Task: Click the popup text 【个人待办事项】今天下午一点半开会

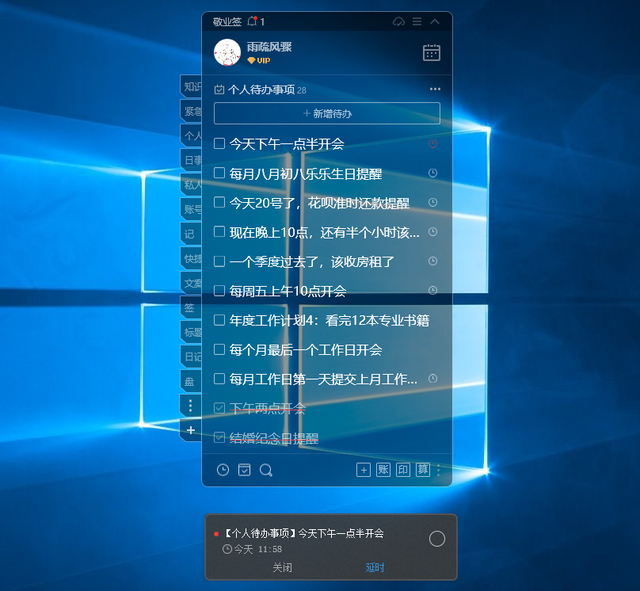Action: (304, 533)
